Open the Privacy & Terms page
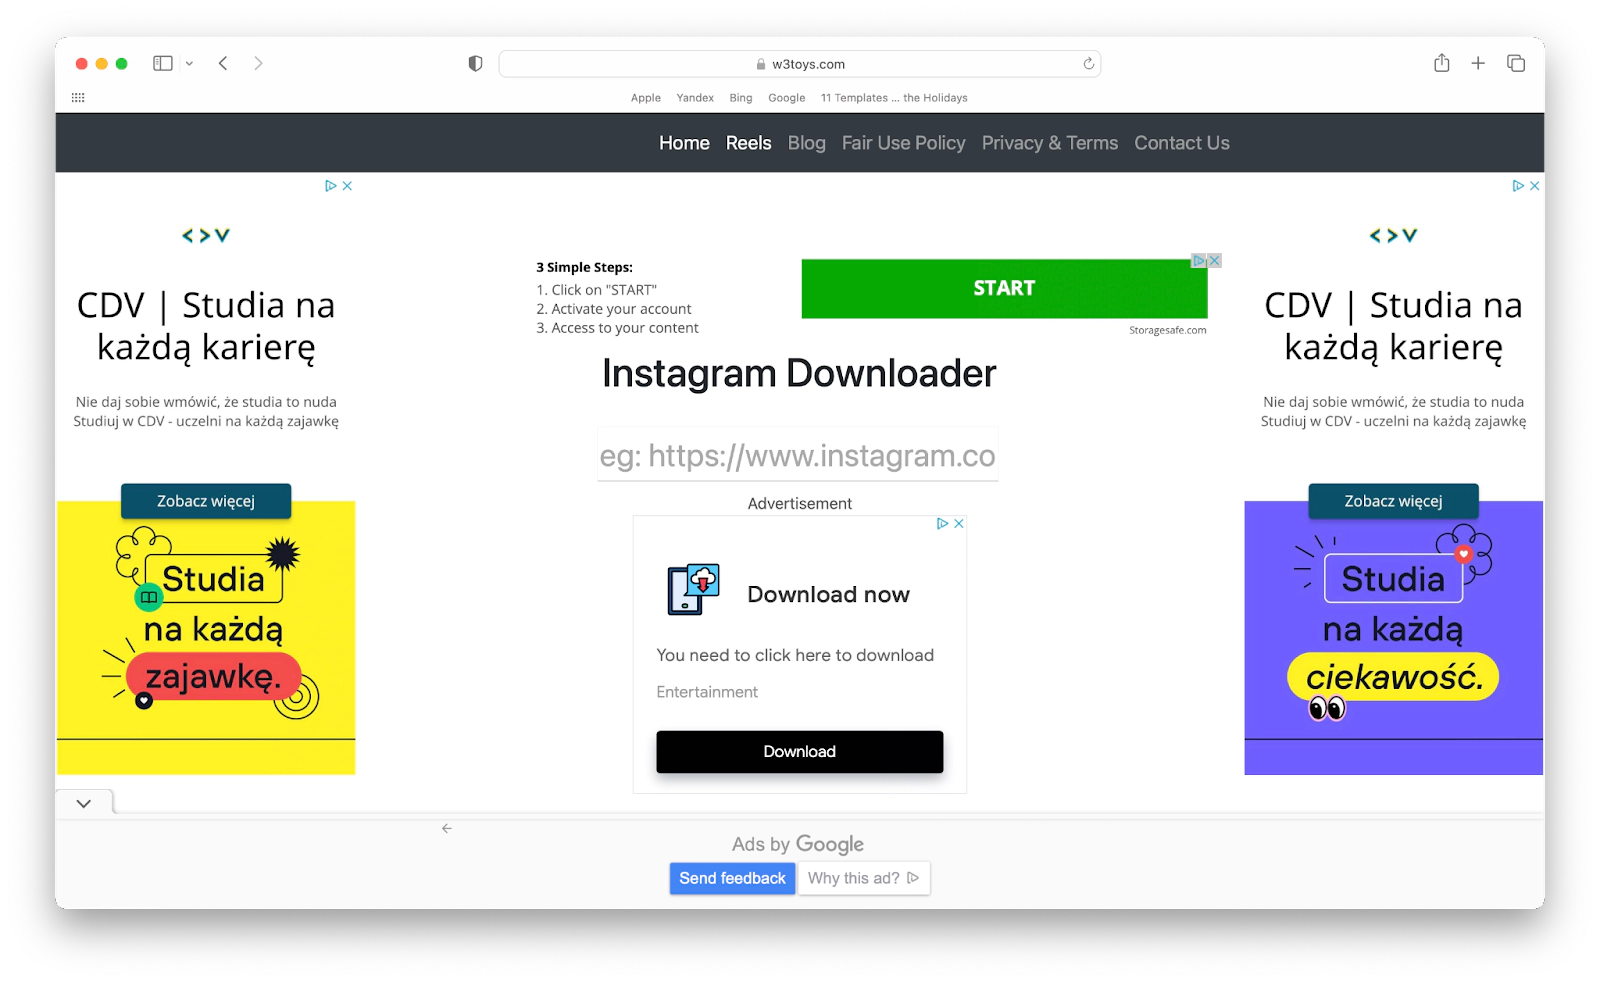Screen dimensions: 1600x982 (1049, 143)
